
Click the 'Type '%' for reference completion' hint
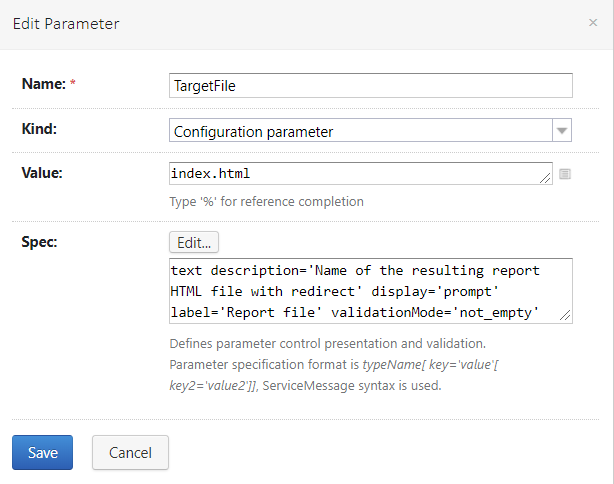pos(266,202)
